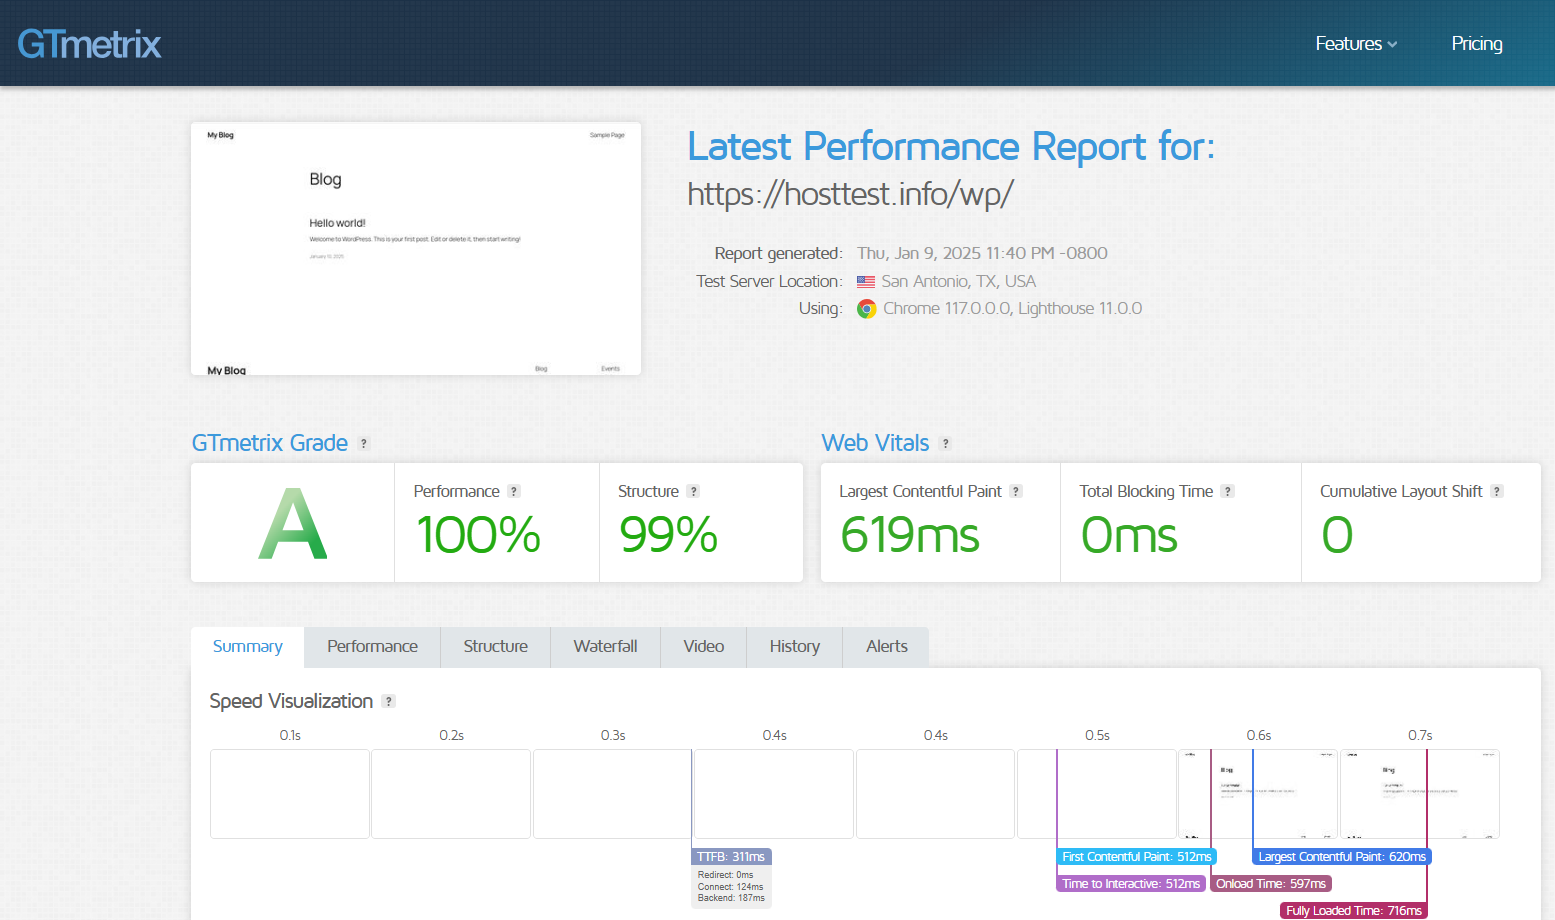Click the Fully Loaded Time: 716ms marker
This screenshot has width=1555, height=920.
[1354, 911]
